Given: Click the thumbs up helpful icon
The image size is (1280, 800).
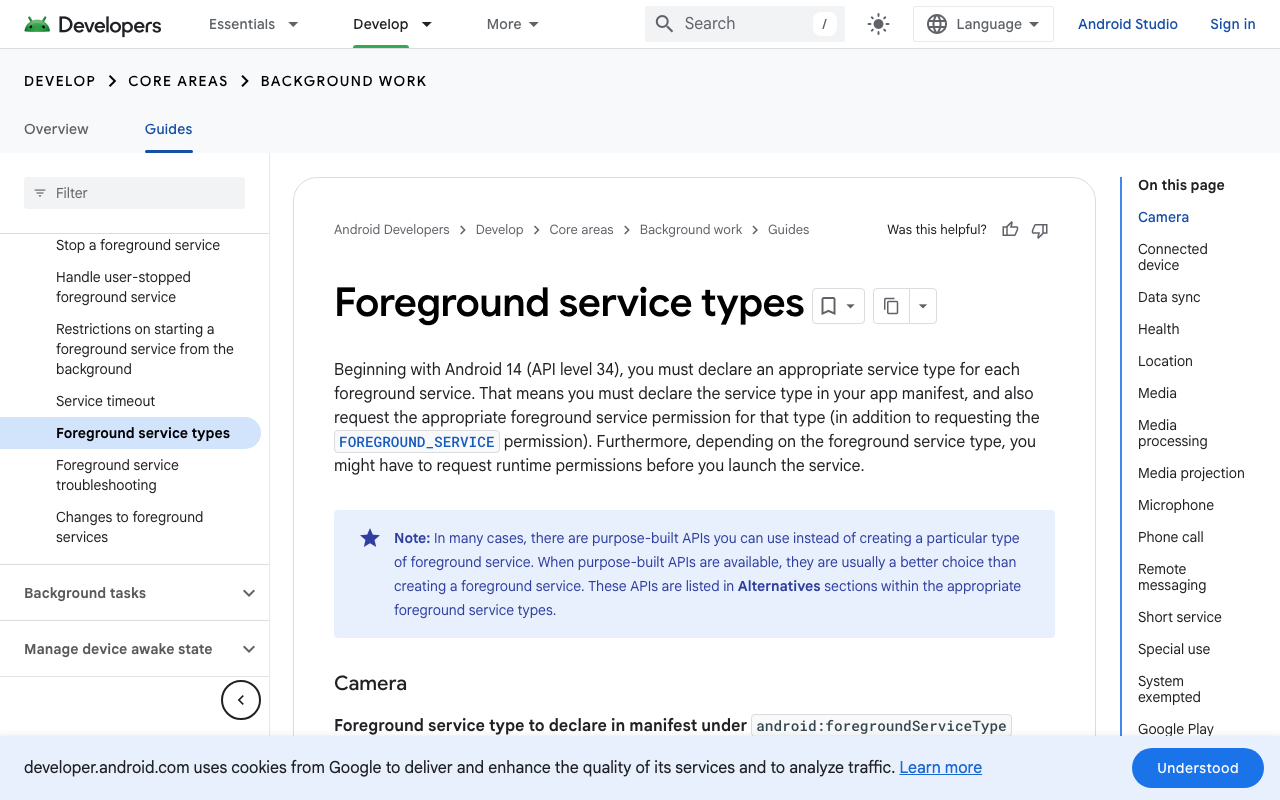Looking at the screenshot, I should pos(1010,230).
